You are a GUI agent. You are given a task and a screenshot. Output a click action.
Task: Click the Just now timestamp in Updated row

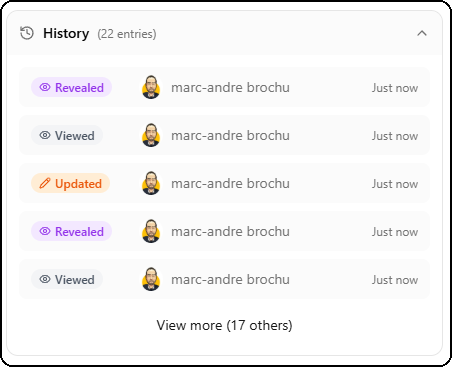[x=395, y=184]
